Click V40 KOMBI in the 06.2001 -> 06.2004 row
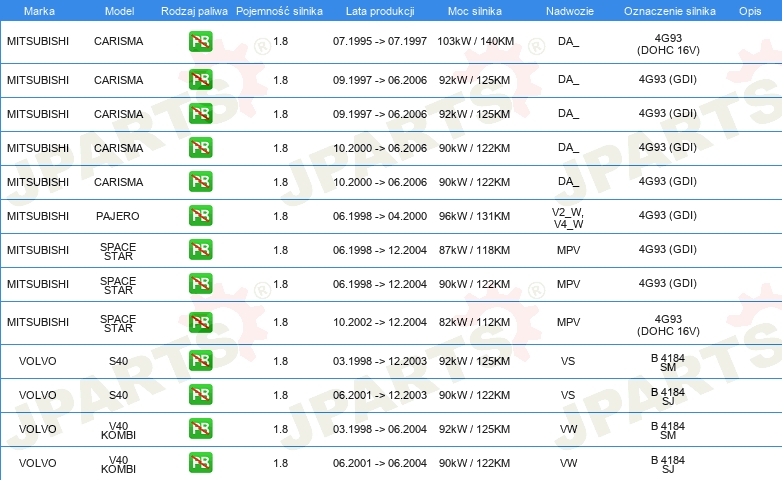The image size is (782, 480). click(x=118, y=465)
